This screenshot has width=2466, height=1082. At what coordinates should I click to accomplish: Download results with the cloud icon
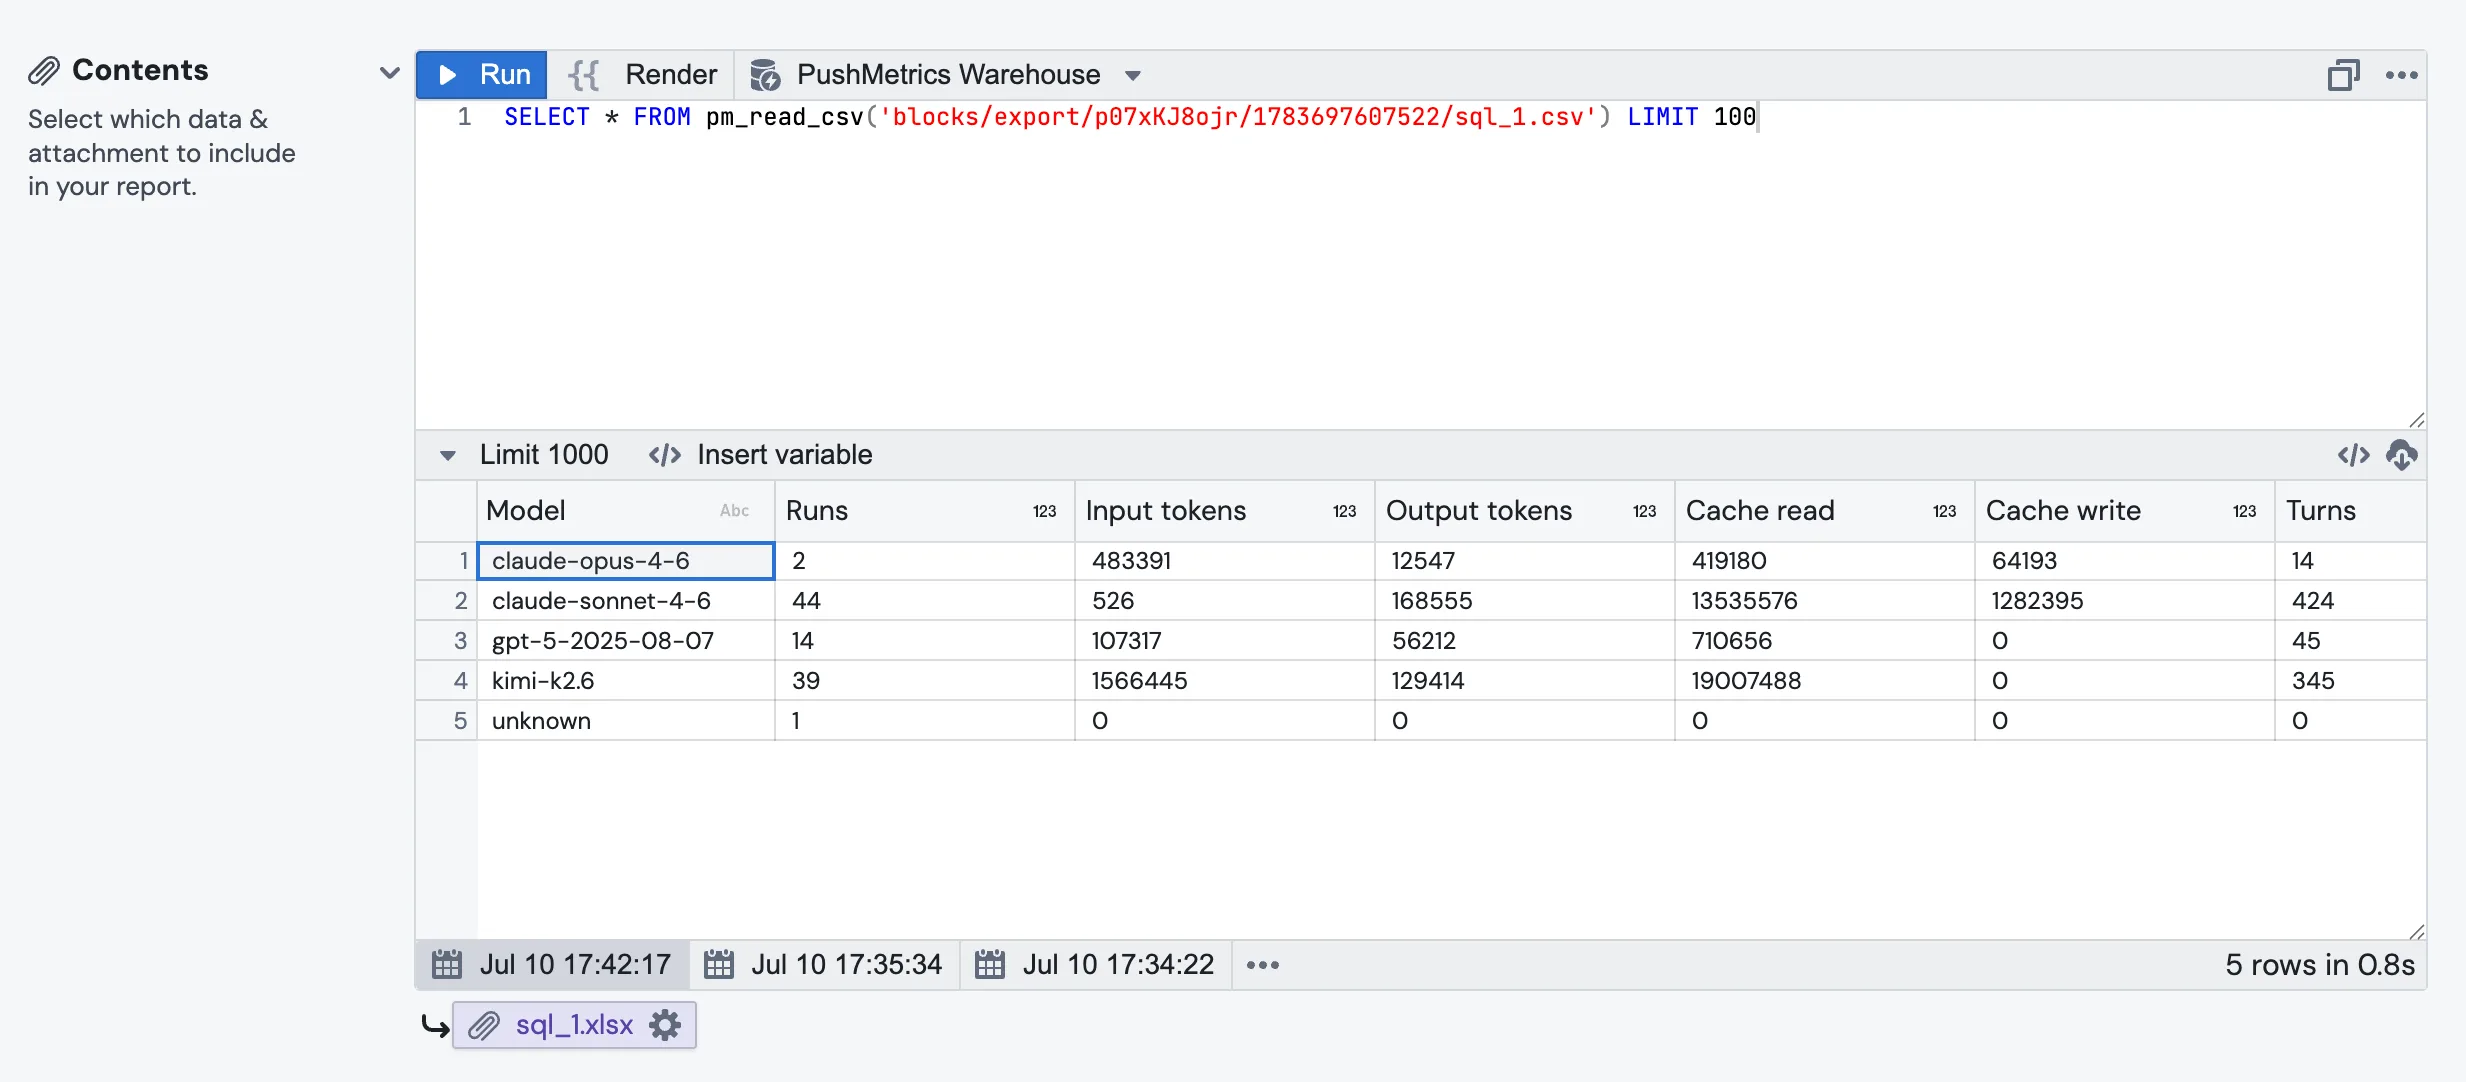point(2401,455)
